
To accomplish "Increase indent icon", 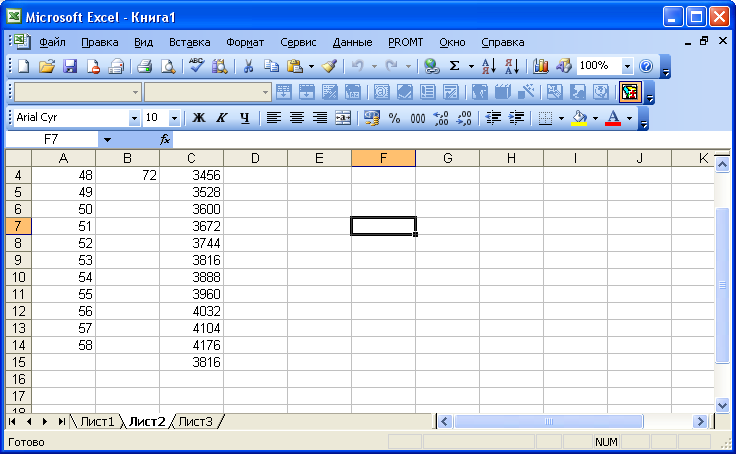I will (516, 117).
